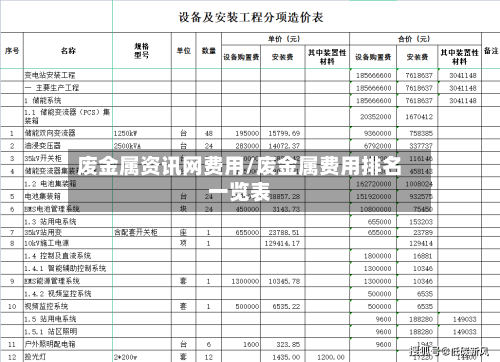Viewport: 500px width, 362px height.
Task: Click the 1.1 储能变流器（PCS）集装箱 cell
Action: click(67, 116)
